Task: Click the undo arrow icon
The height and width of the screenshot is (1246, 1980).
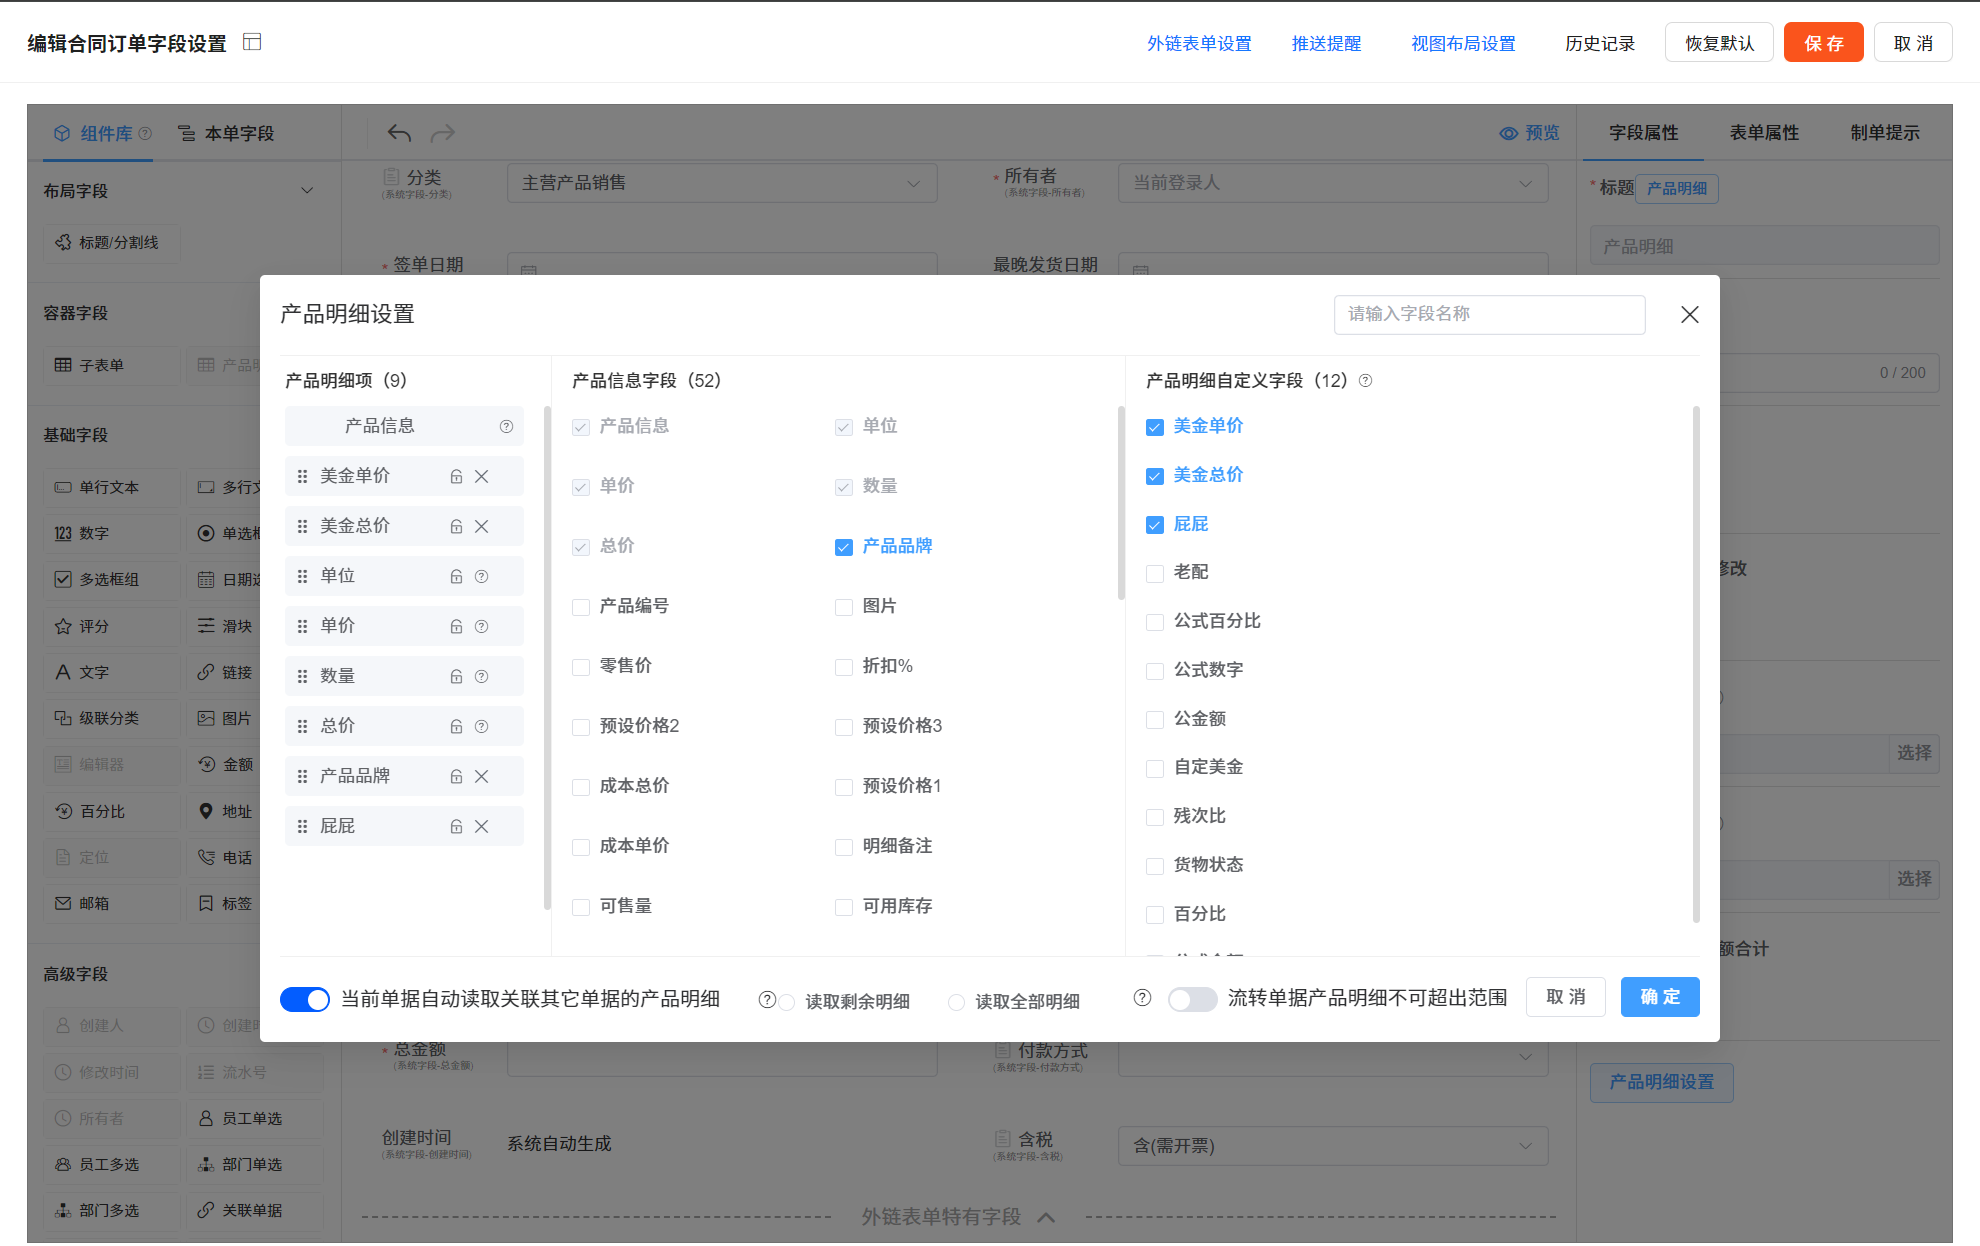Action: coord(399,133)
